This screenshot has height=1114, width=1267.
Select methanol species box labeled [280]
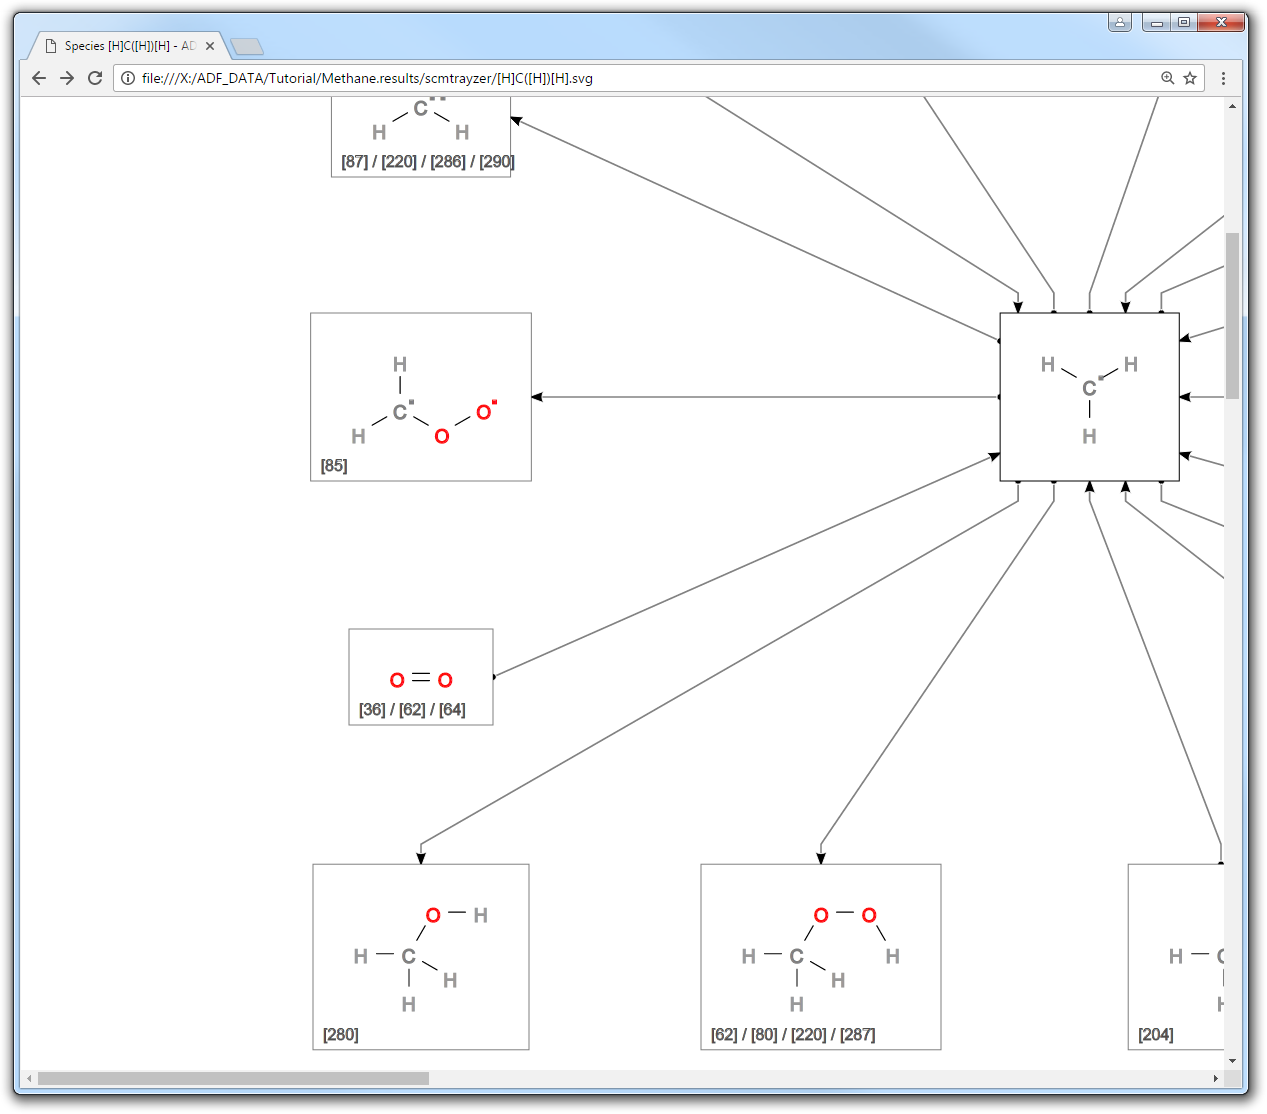(x=421, y=957)
